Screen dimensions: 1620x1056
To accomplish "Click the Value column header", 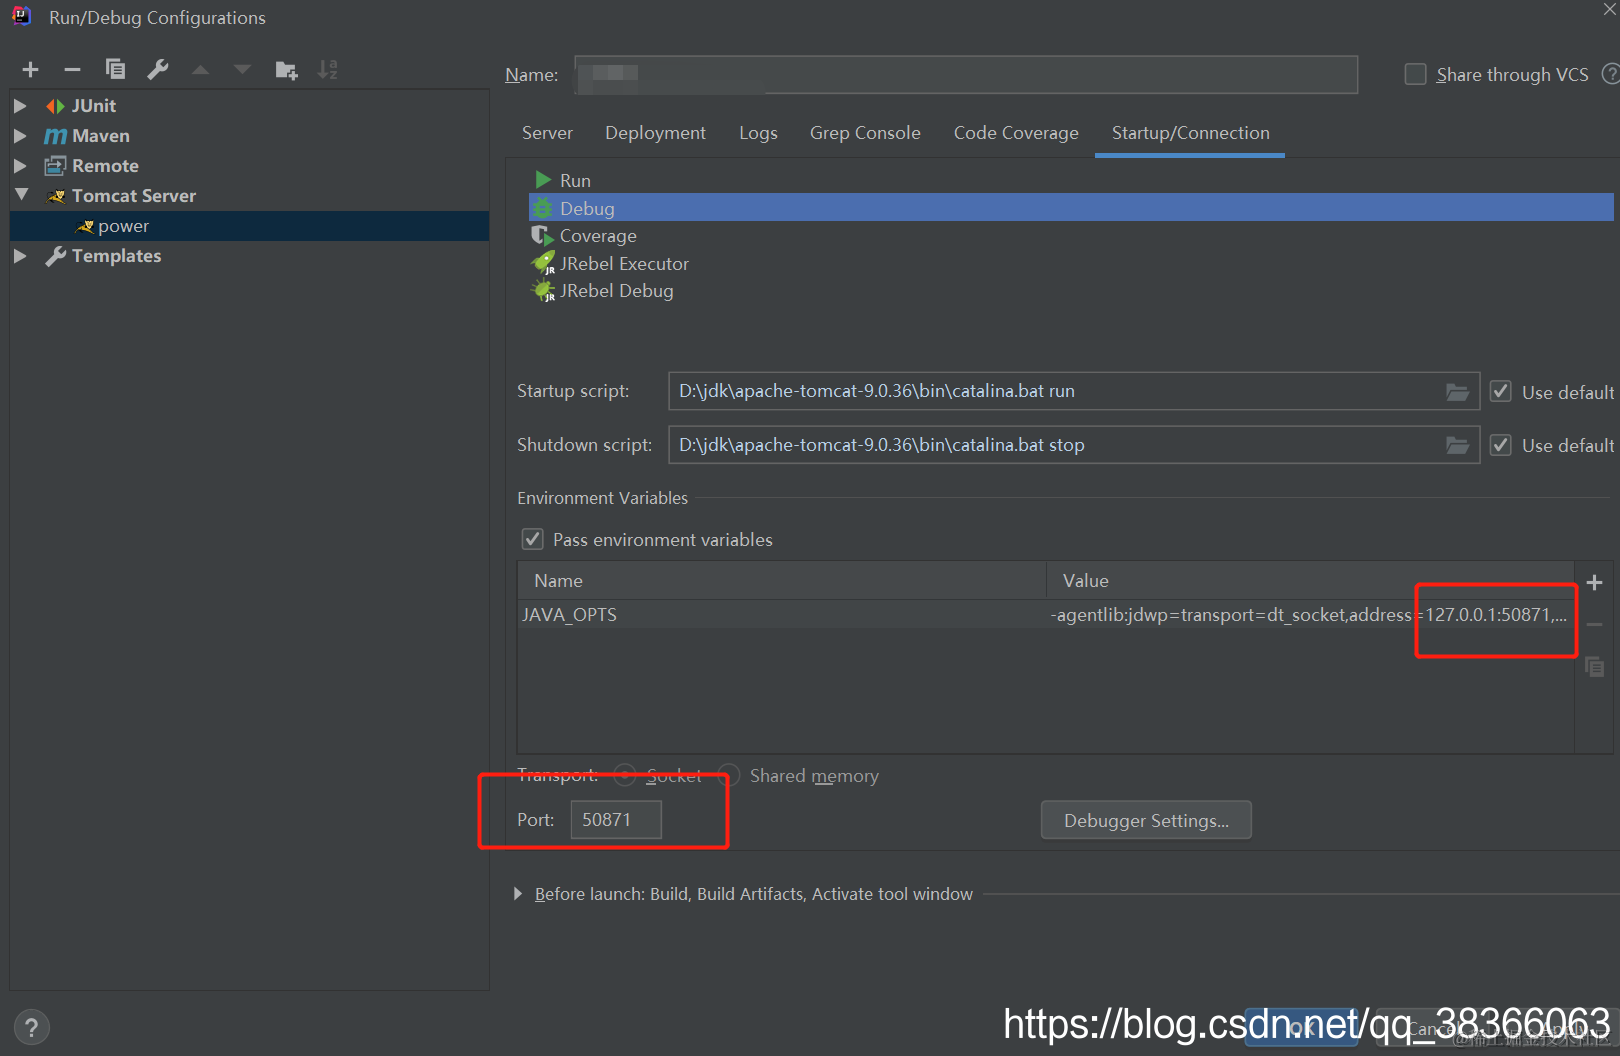I will (1310, 580).
